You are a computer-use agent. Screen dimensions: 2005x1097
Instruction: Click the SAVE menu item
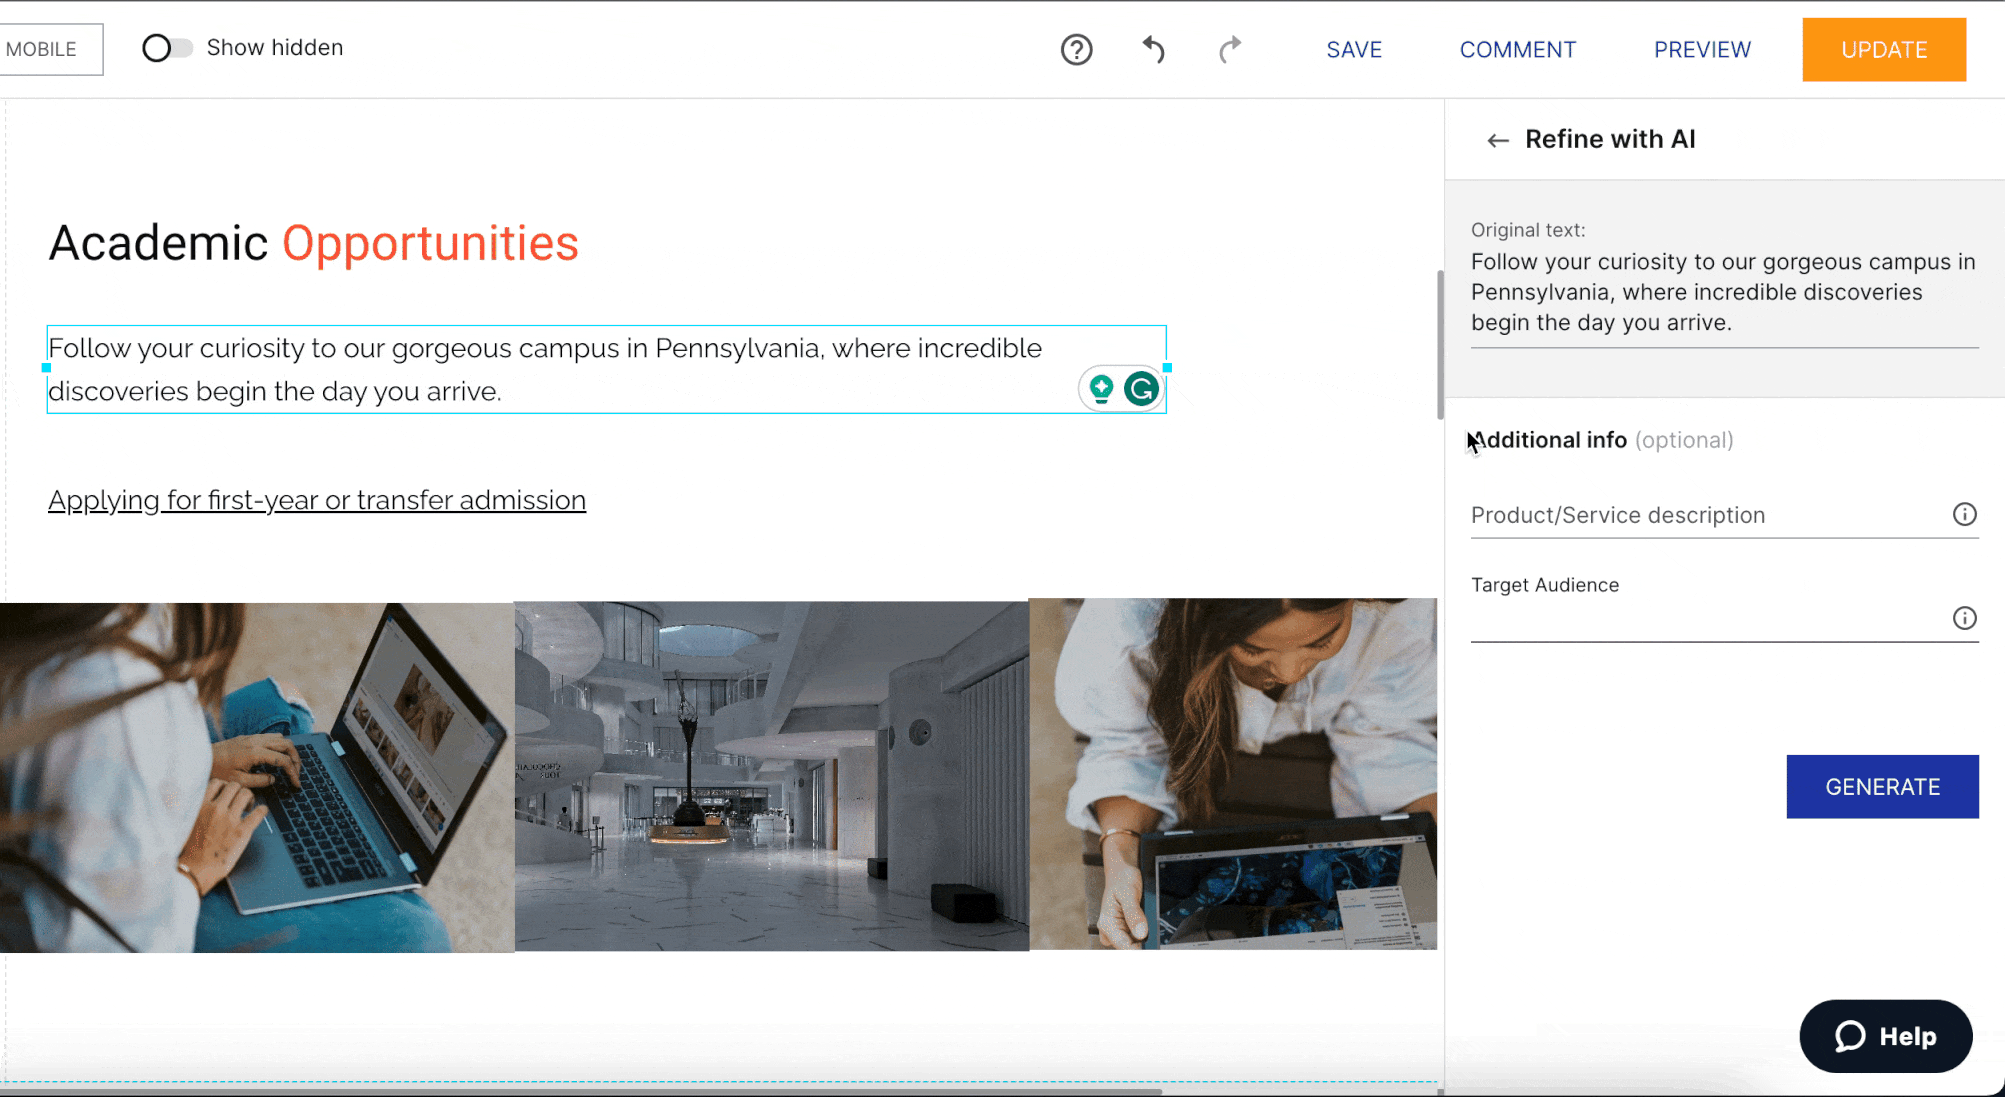point(1354,49)
